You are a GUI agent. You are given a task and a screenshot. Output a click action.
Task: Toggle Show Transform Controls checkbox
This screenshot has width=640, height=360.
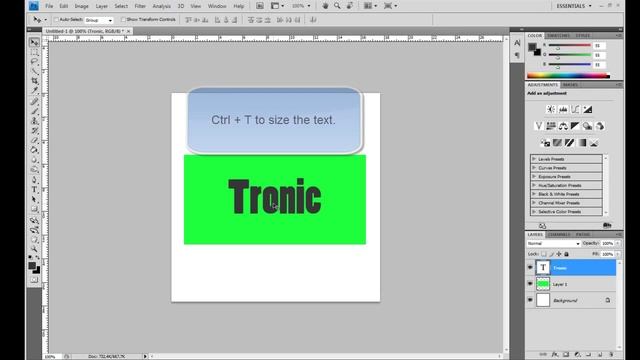tap(123, 20)
